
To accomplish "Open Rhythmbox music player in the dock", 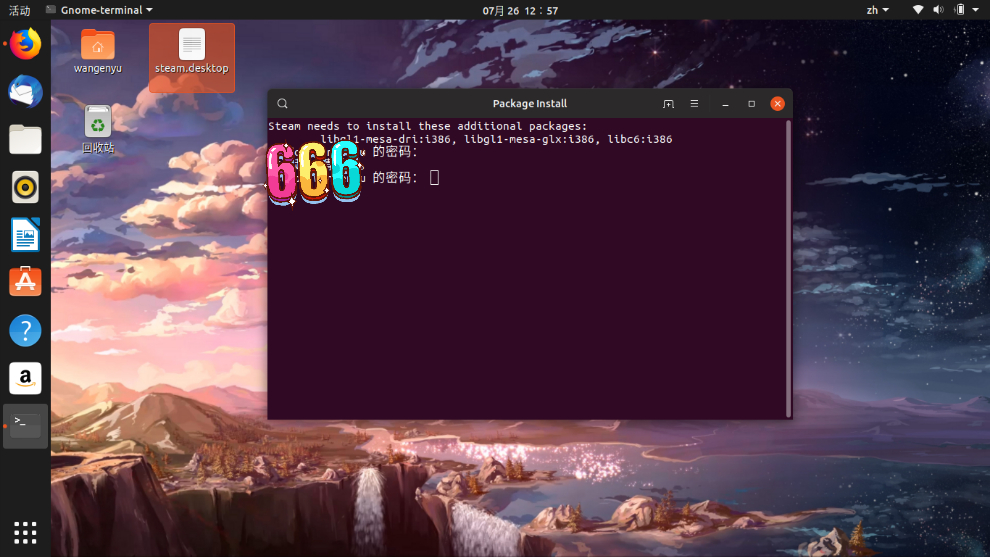I will (x=25, y=188).
